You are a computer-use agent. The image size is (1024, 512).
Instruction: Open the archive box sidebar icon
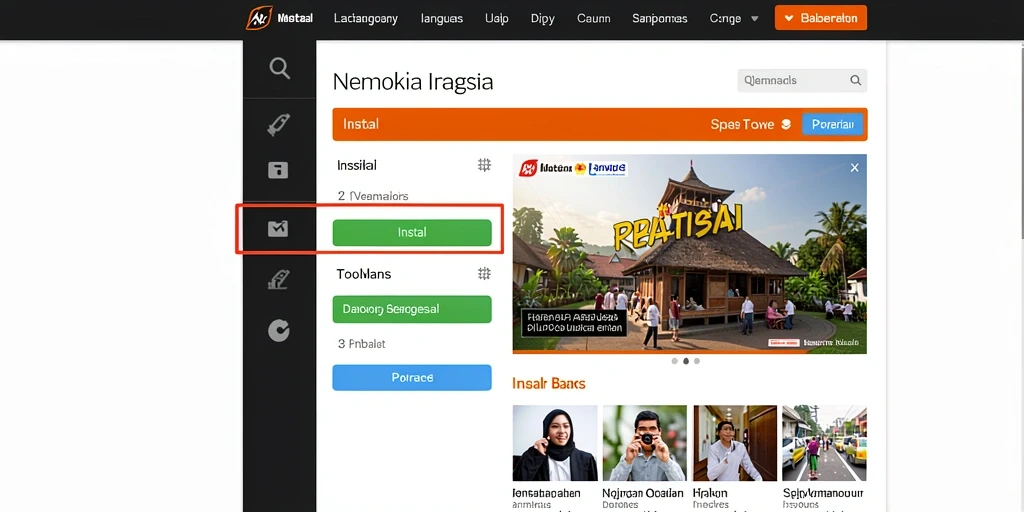[x=278, y=170]
